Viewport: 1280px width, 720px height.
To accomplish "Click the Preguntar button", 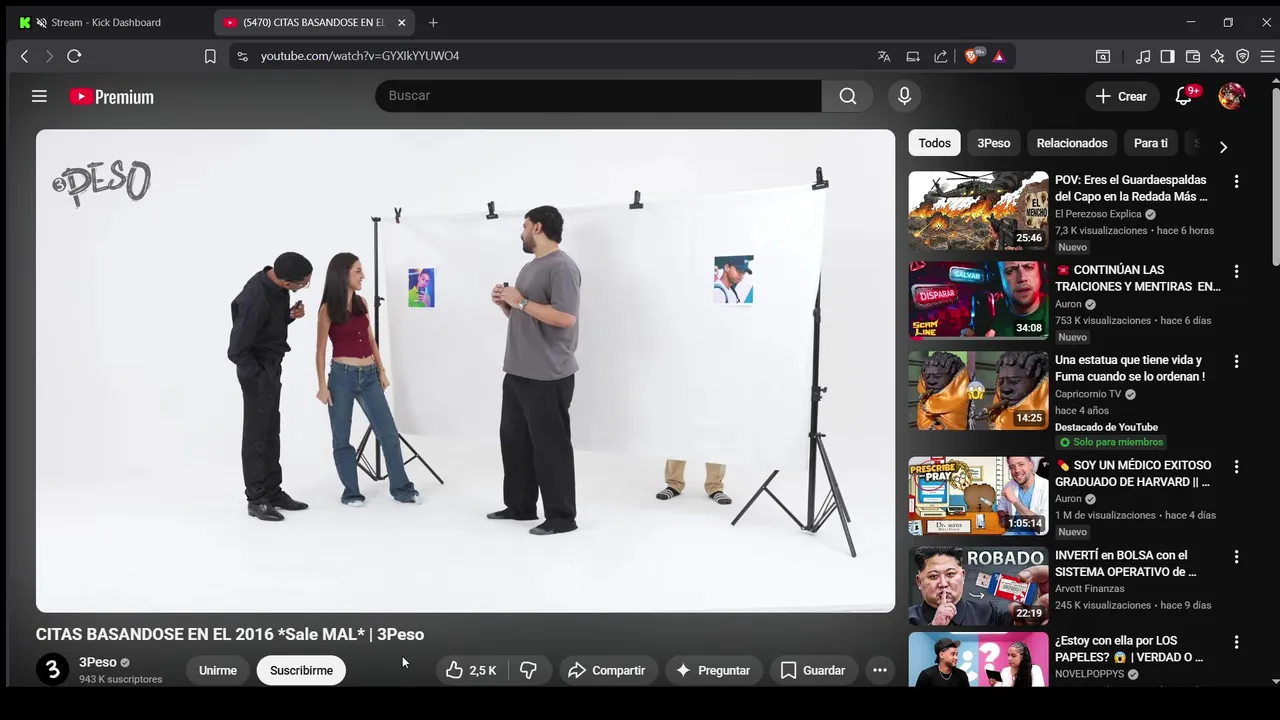I will pos(714,670).
